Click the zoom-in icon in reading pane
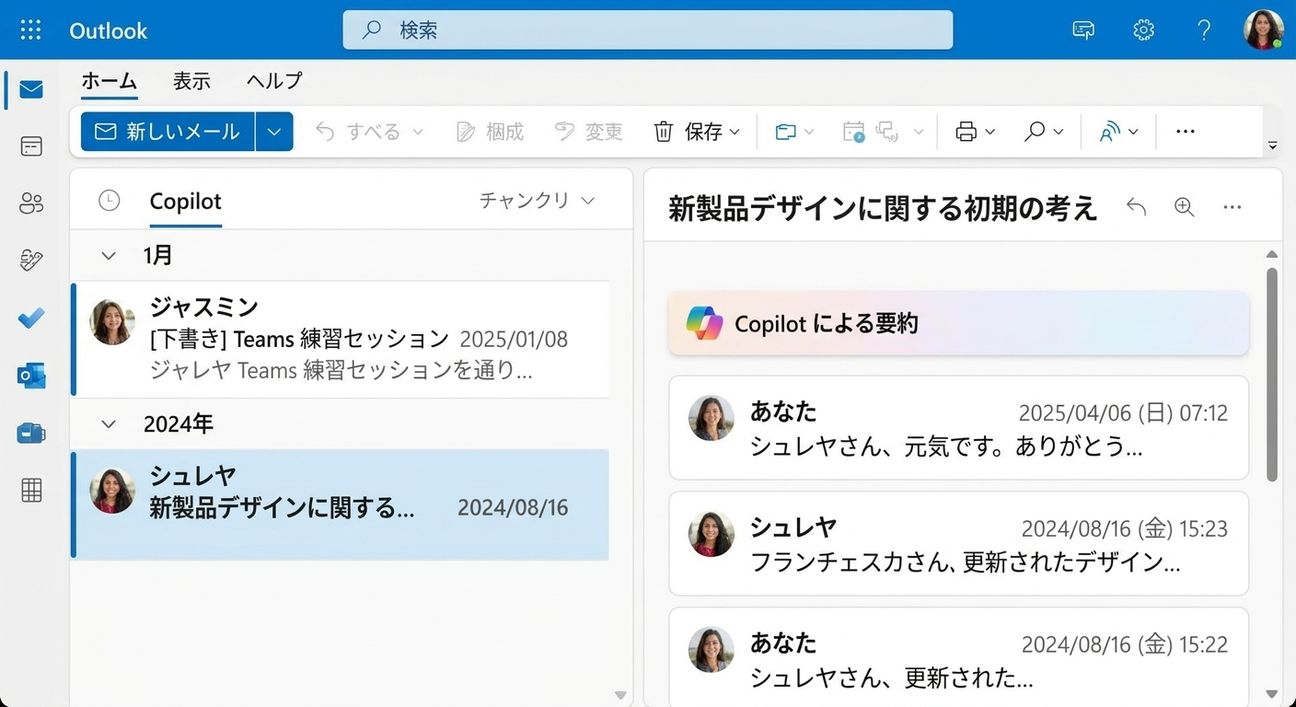Screen dimensions: 1296x707 1185,207
